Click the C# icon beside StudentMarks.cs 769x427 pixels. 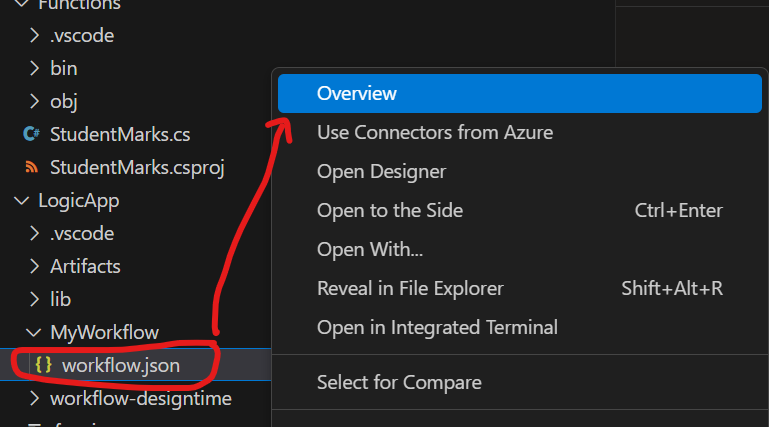point(31,134)
